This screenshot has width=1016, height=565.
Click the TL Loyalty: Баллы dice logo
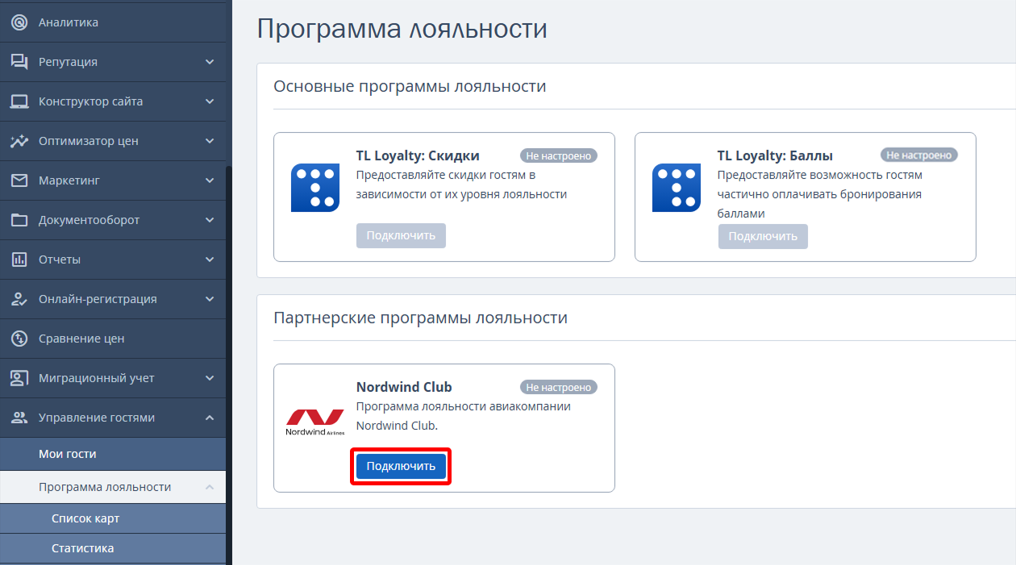(x=676, y=188)
